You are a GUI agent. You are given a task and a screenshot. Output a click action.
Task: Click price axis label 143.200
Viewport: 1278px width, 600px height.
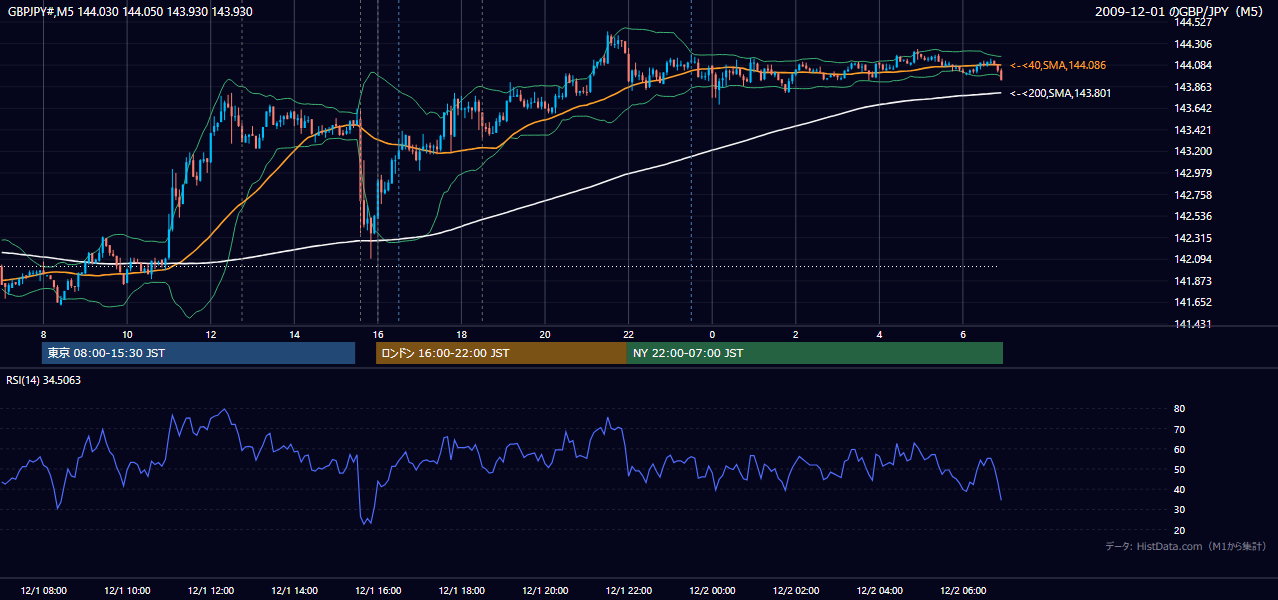click(x=1193, y=151)
